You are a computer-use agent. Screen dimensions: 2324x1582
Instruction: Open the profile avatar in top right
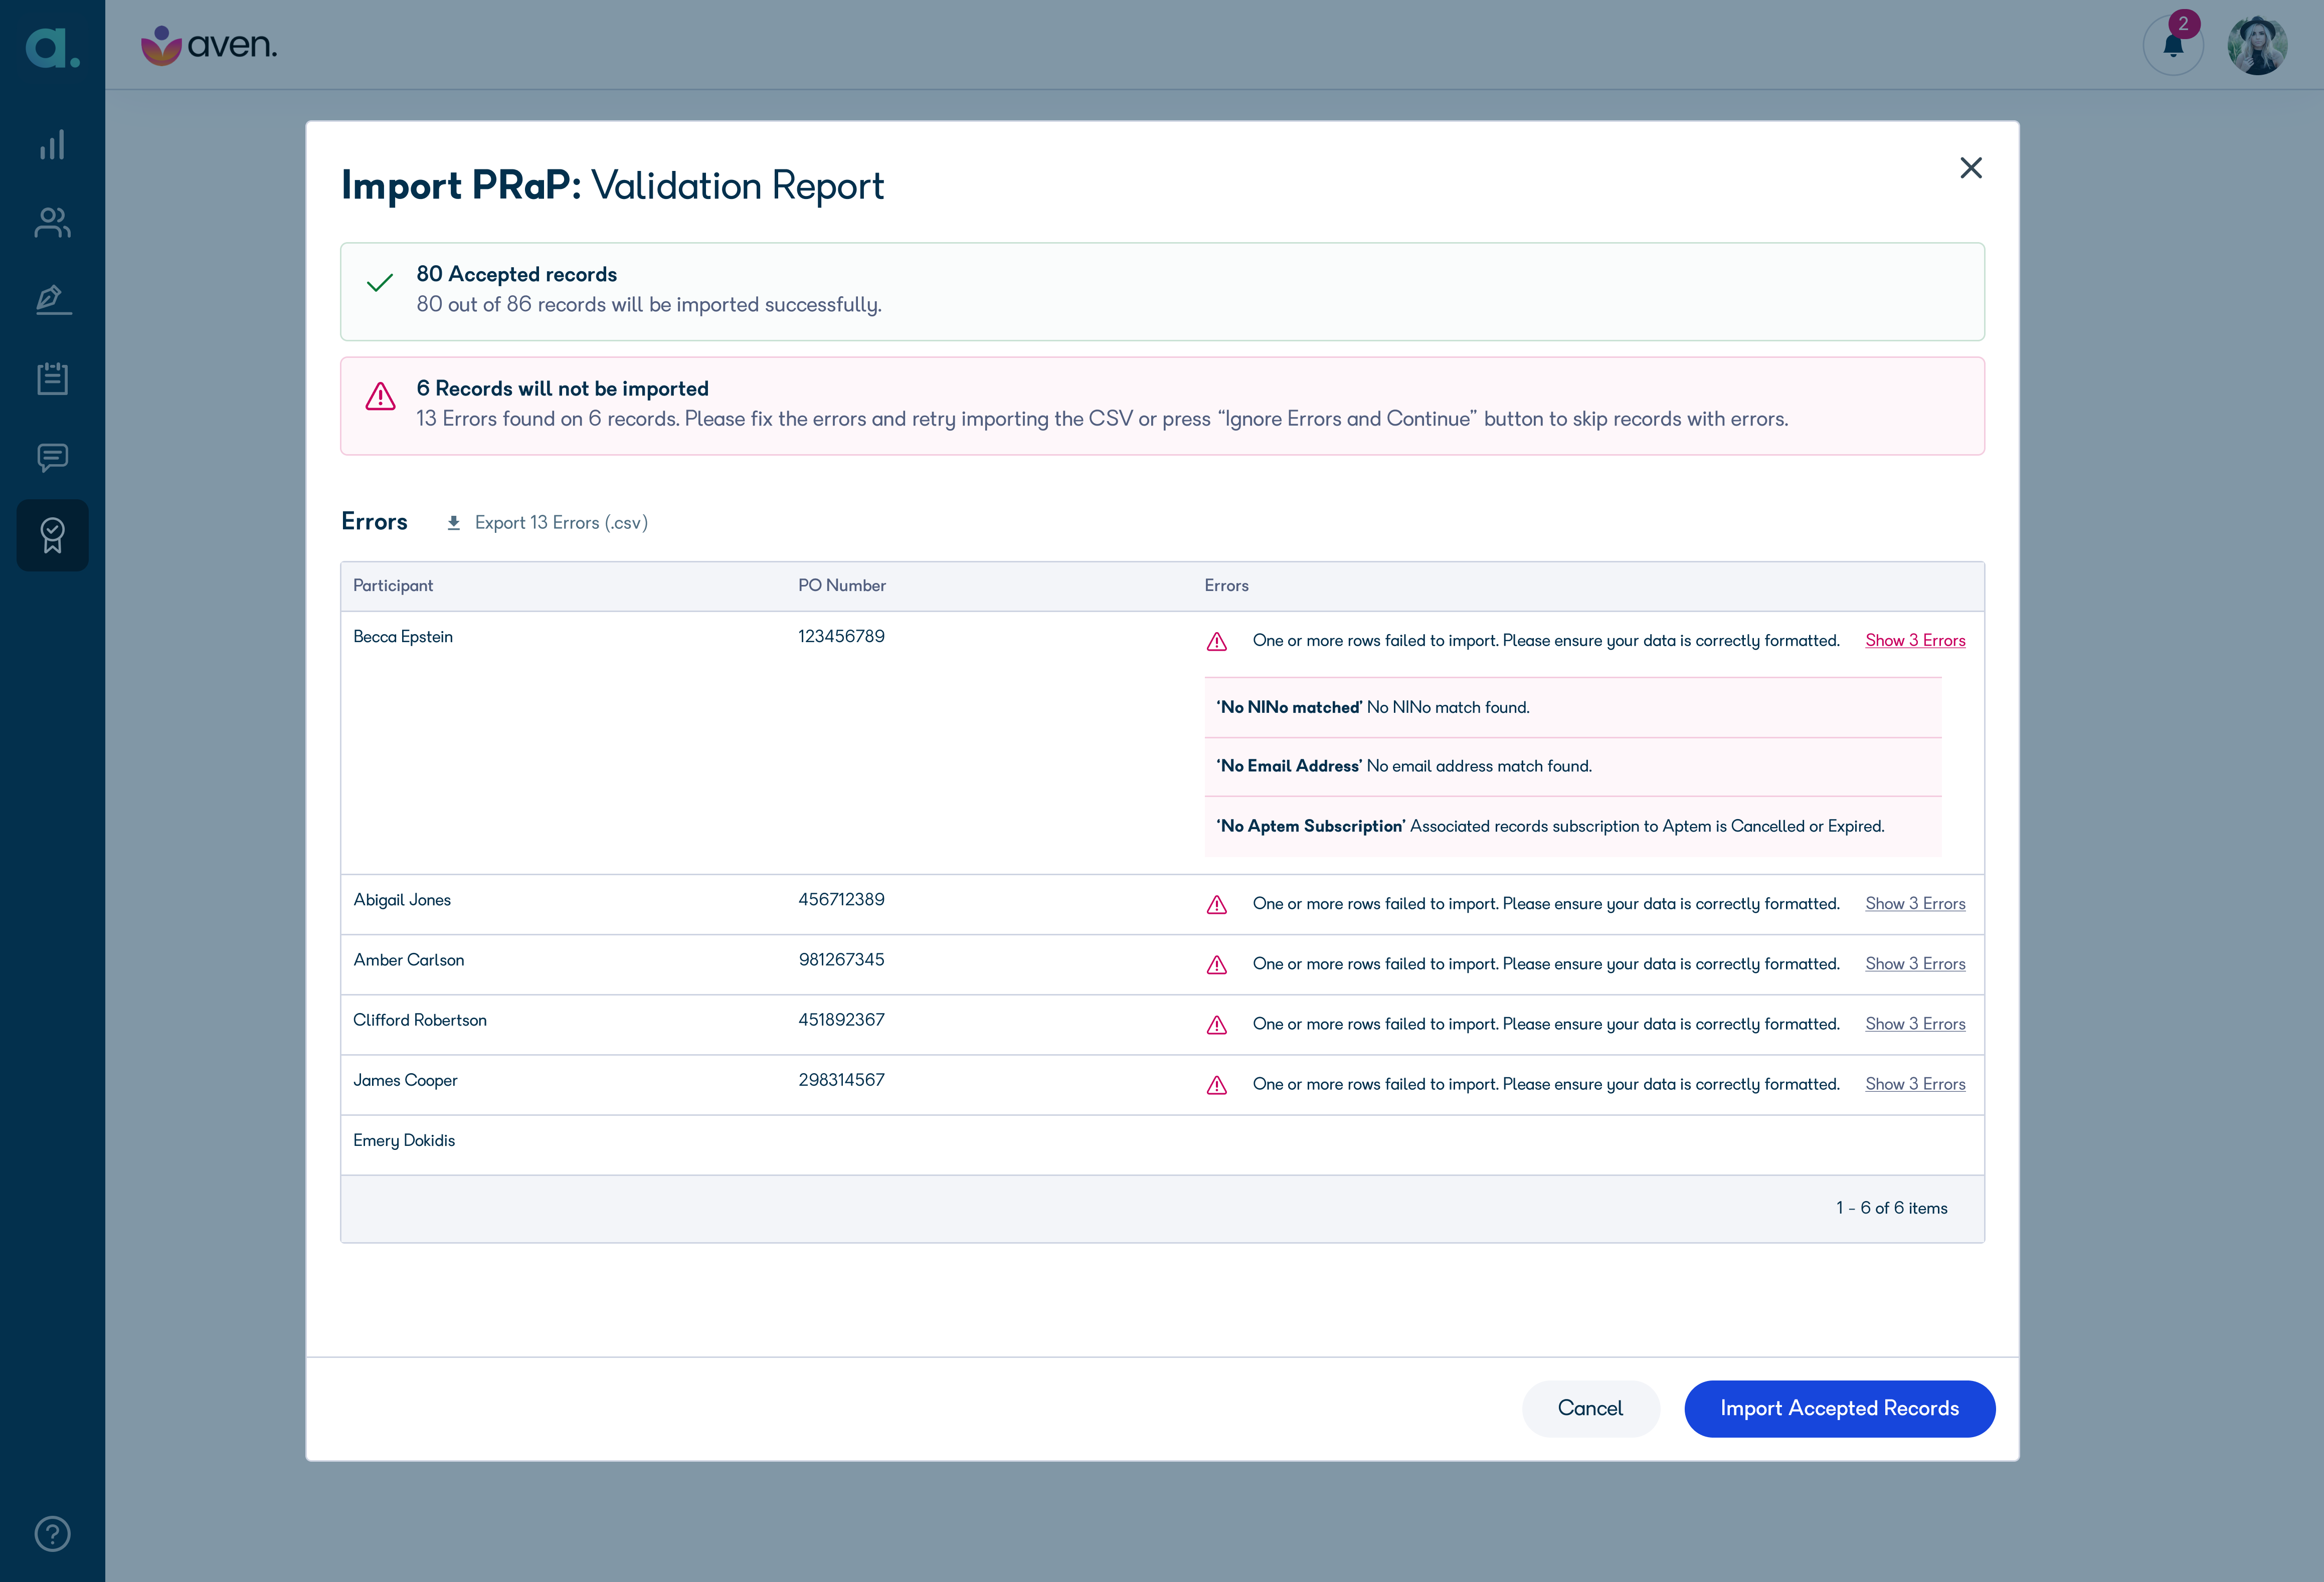click(x=2257, y=45)
